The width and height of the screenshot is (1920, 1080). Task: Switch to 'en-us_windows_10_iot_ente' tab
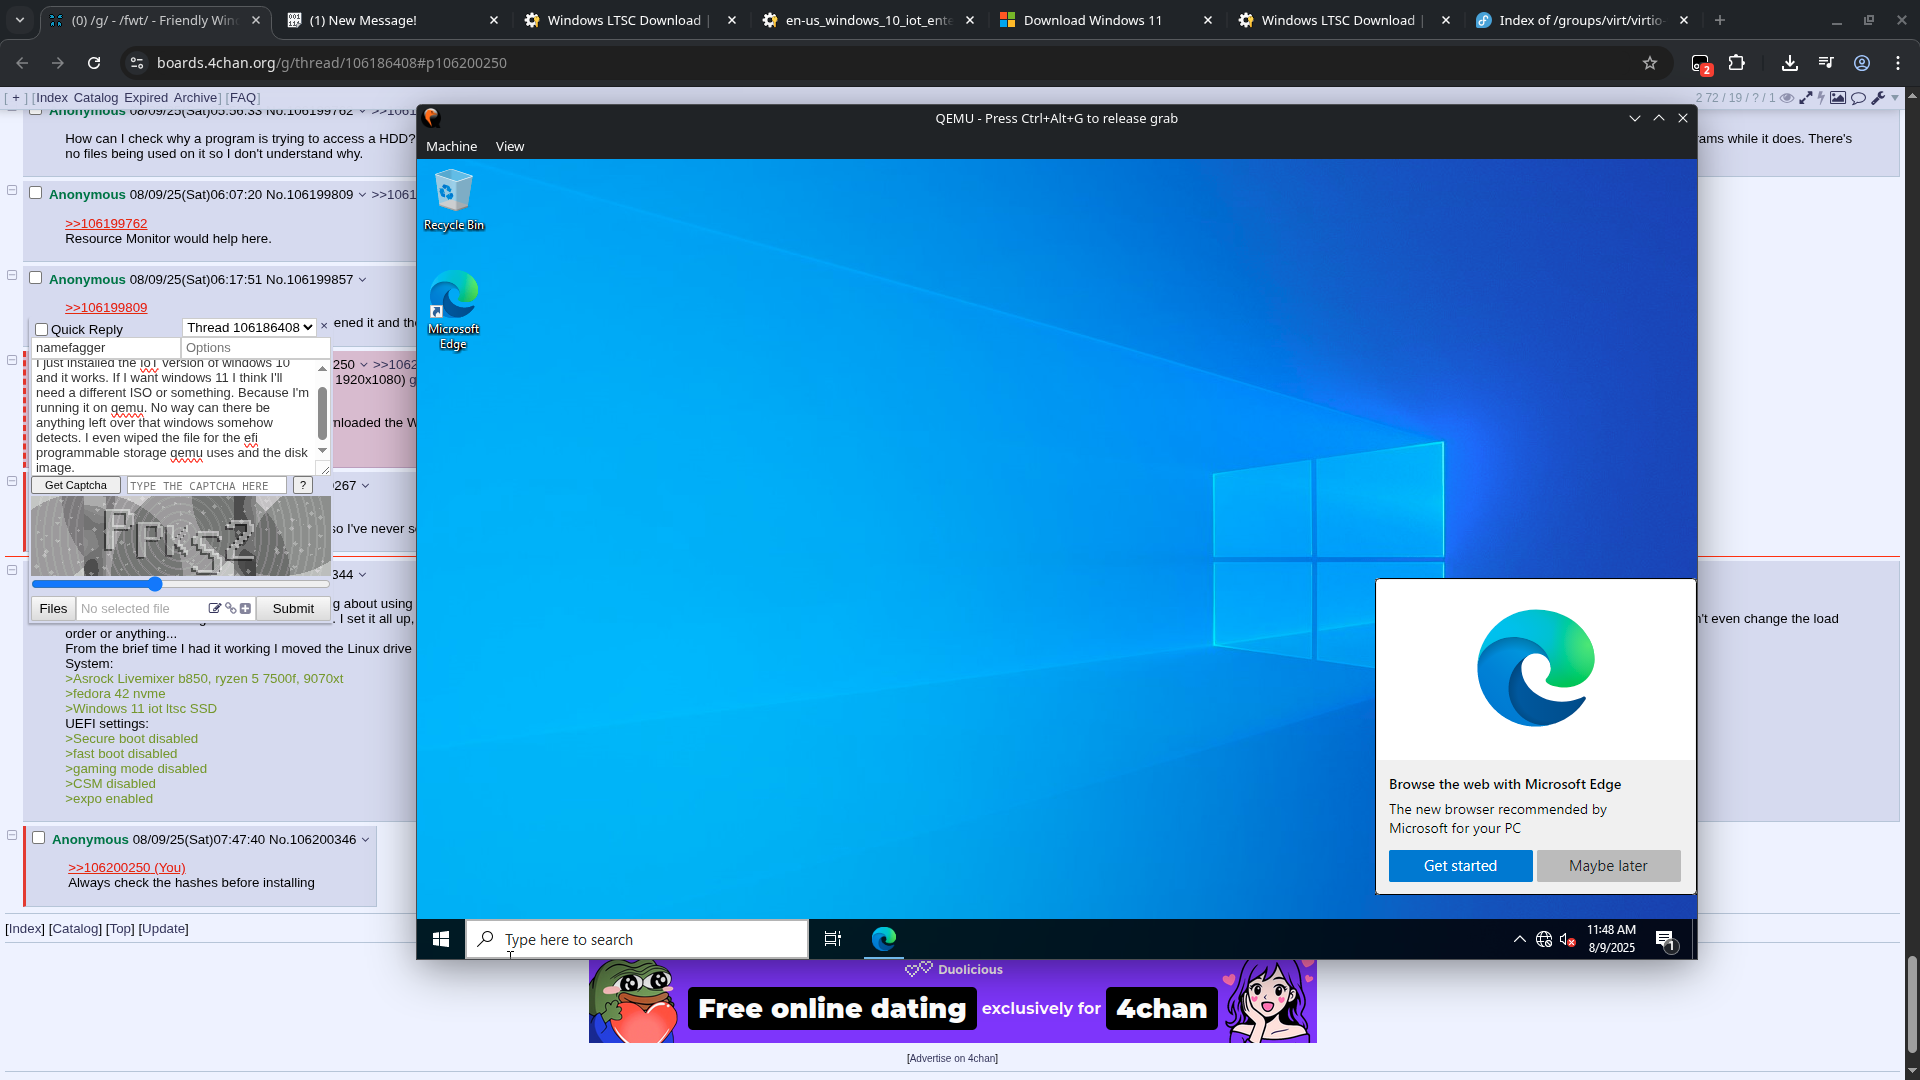(x=868, y=20)
